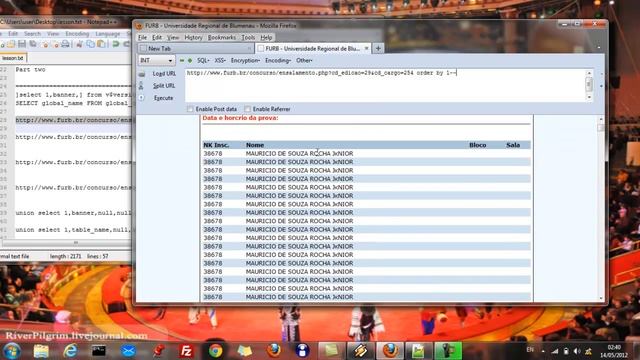Click the Copy icon in Notepad++ toolbar

90,44
